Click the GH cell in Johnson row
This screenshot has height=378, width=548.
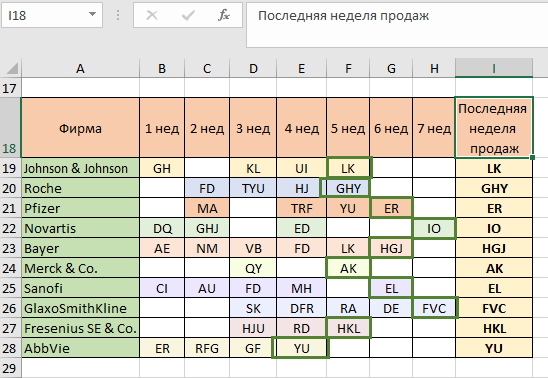[x=162, y=168]
